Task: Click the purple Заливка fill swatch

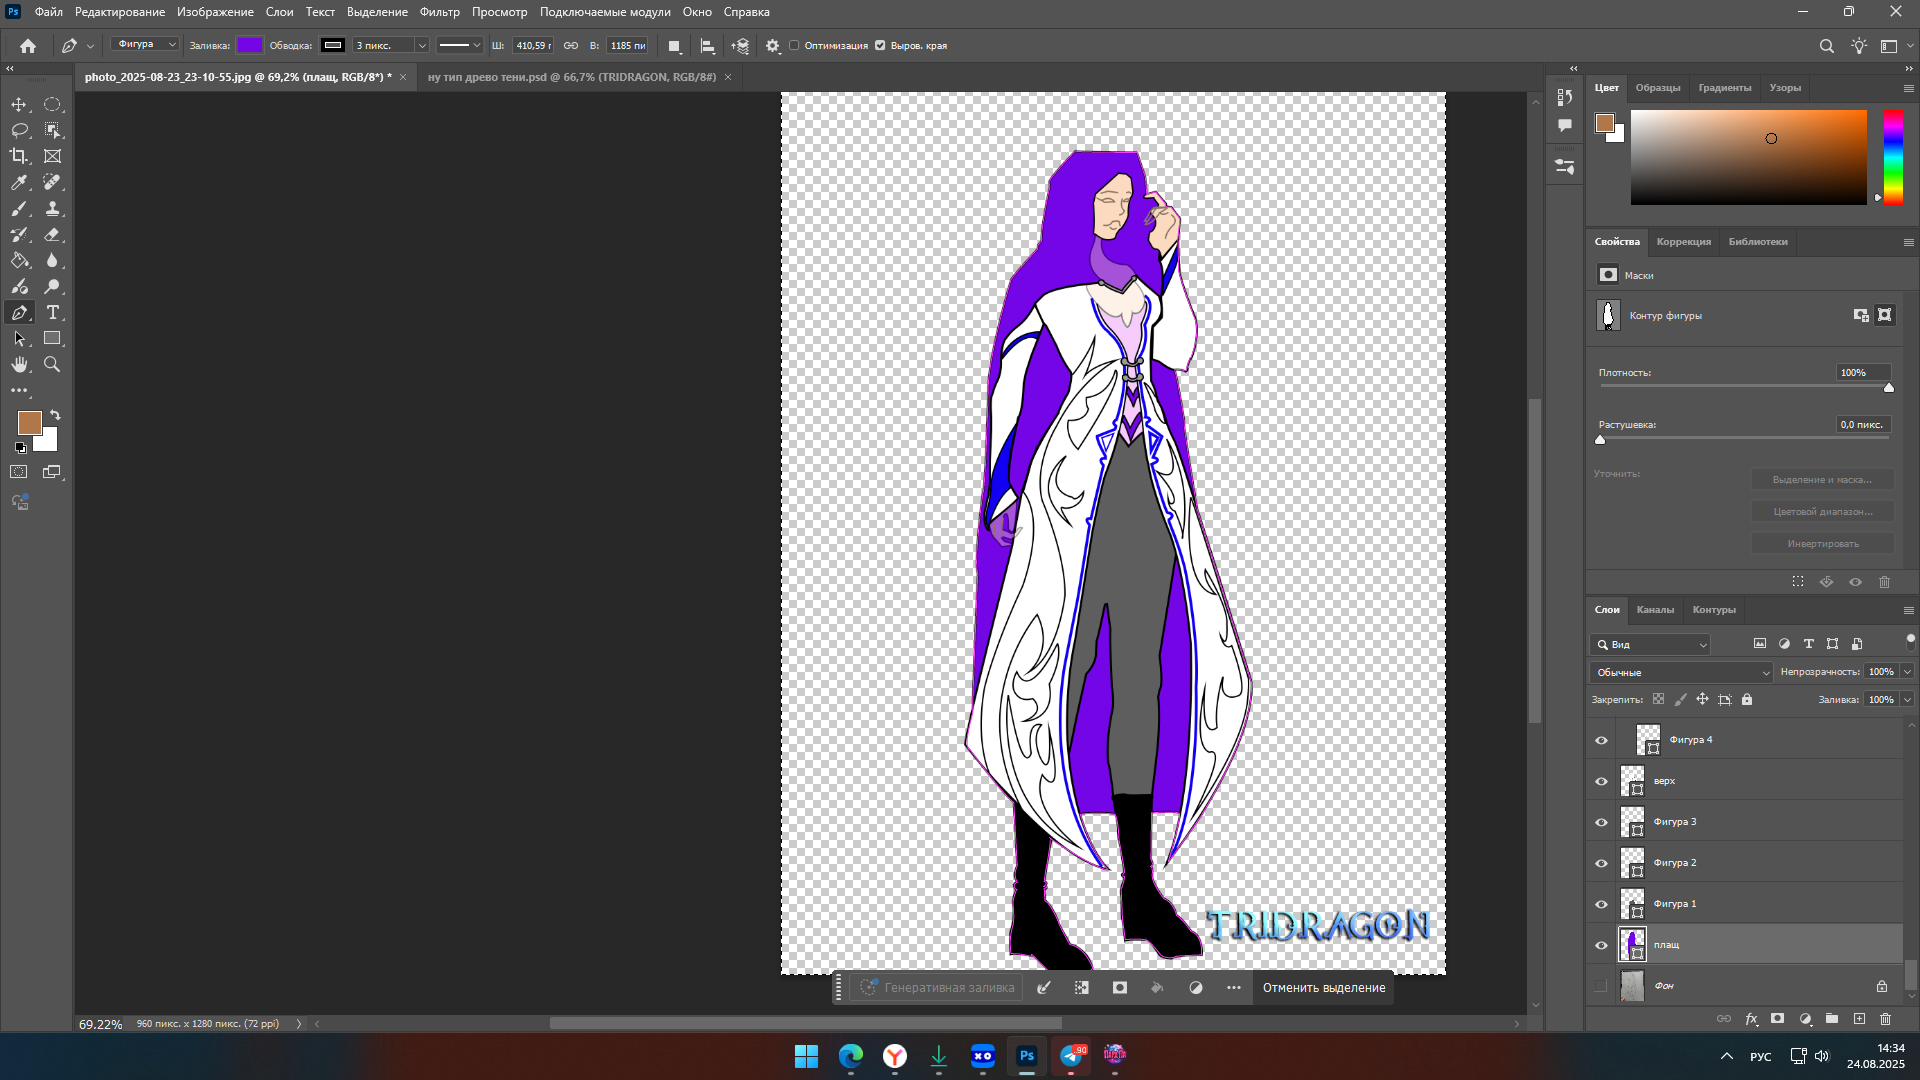Action: [249, 45]
